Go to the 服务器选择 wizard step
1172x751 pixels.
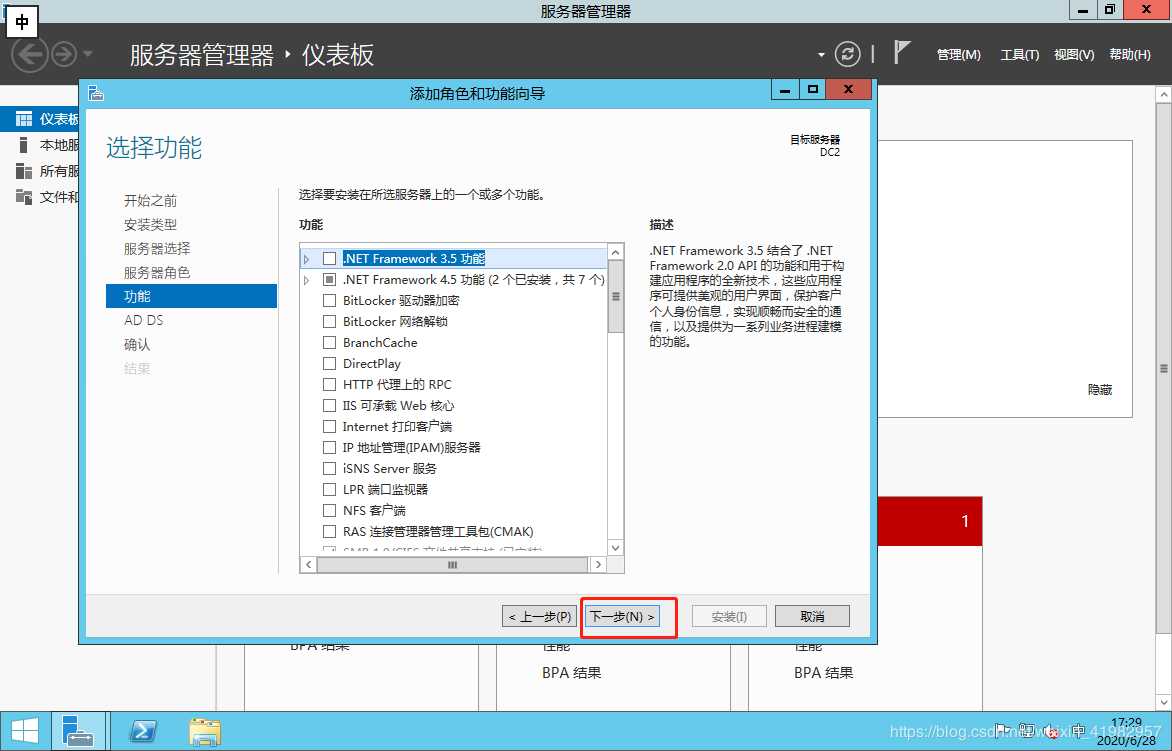tap(157, 248)
